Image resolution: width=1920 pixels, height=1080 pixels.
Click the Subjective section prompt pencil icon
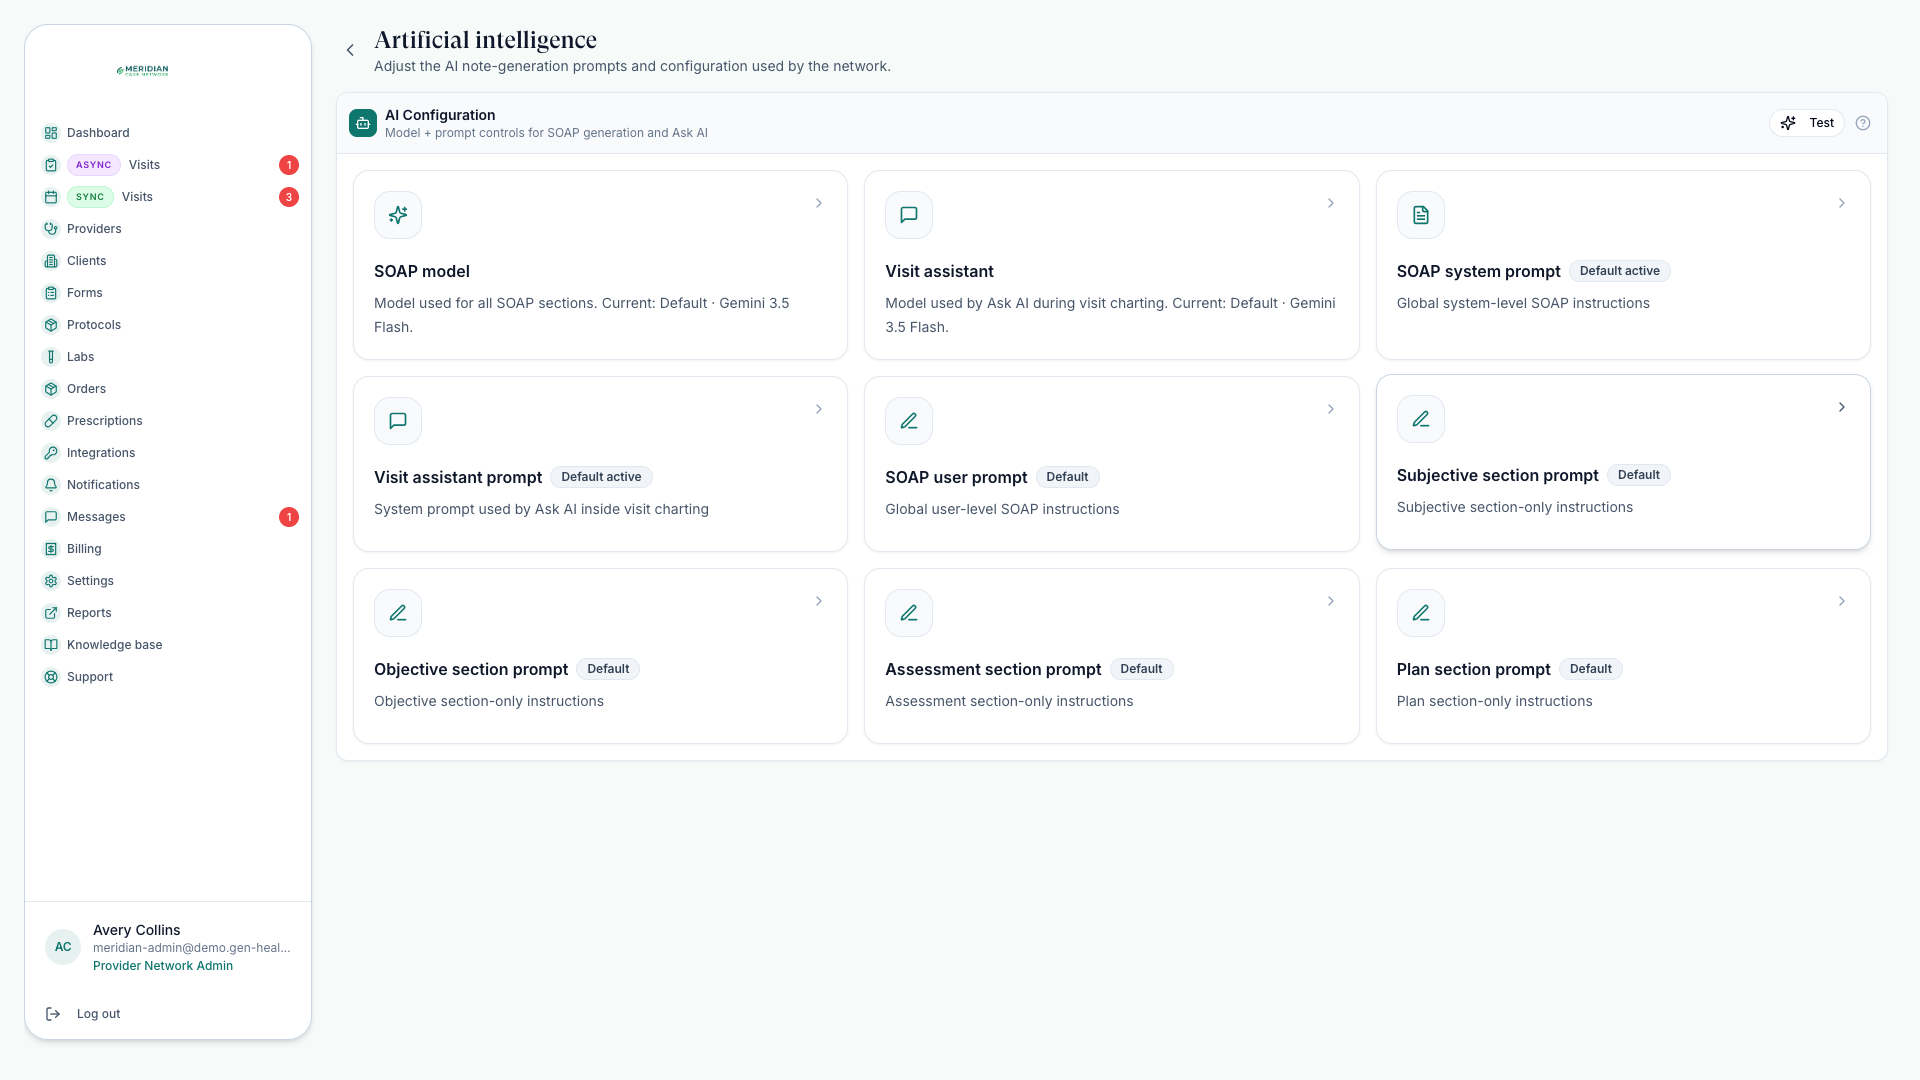pyautogui.click(x=1421, y=419)
